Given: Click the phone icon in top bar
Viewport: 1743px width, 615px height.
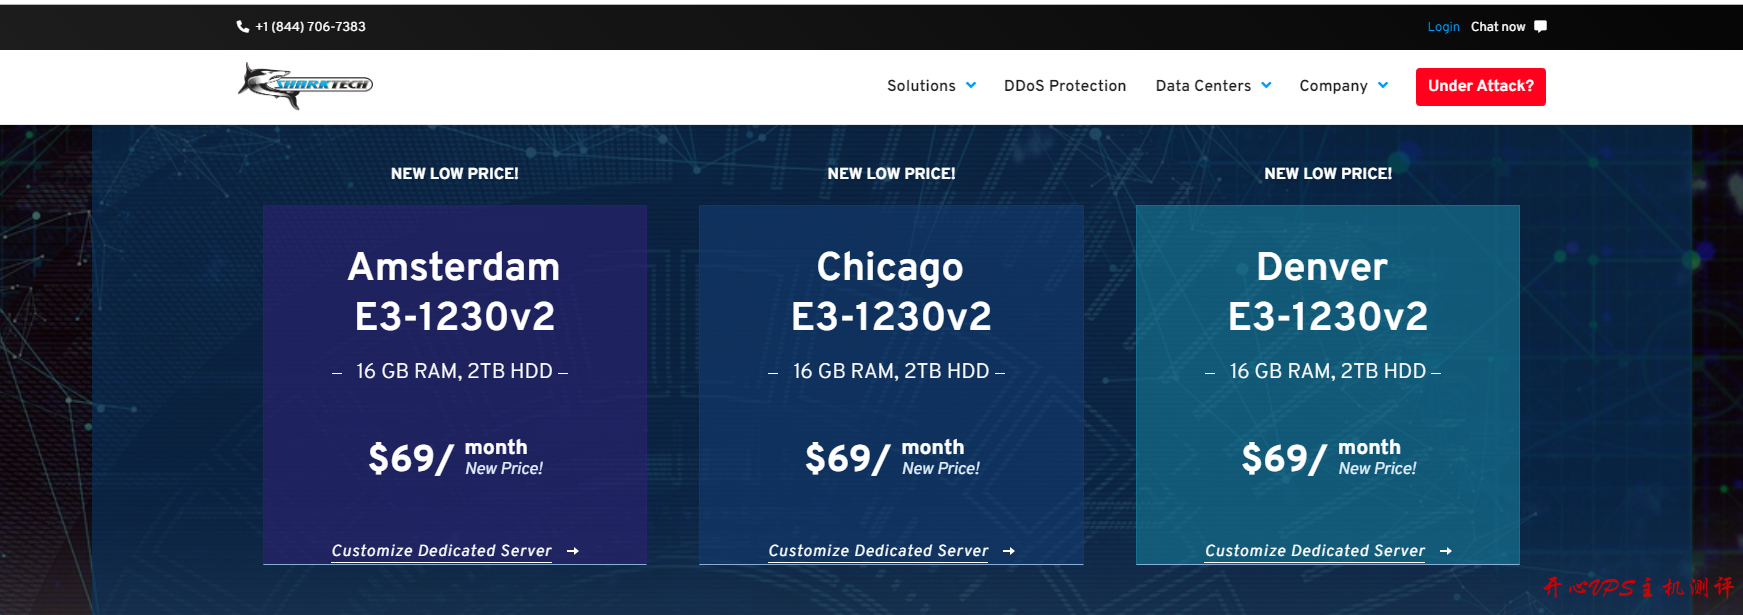Looking at the screenshot, I should click(x=242, y=27).
